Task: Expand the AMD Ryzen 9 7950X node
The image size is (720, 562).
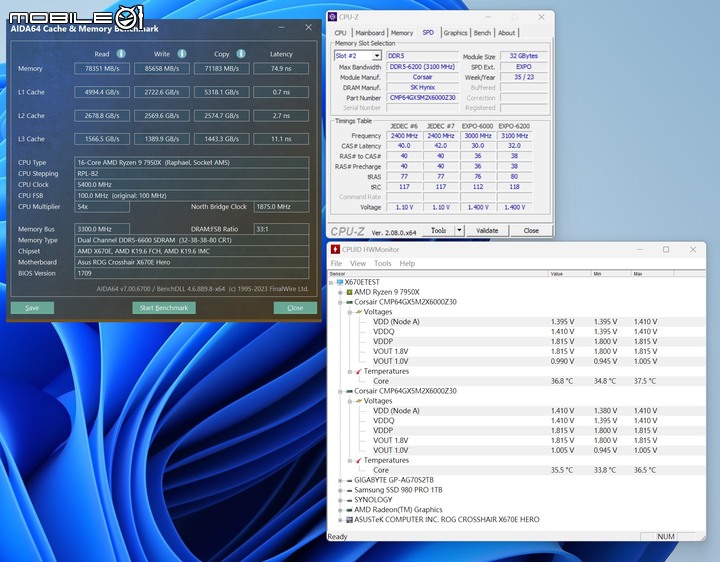Action: pyautogui.click(x=340, y=292)
